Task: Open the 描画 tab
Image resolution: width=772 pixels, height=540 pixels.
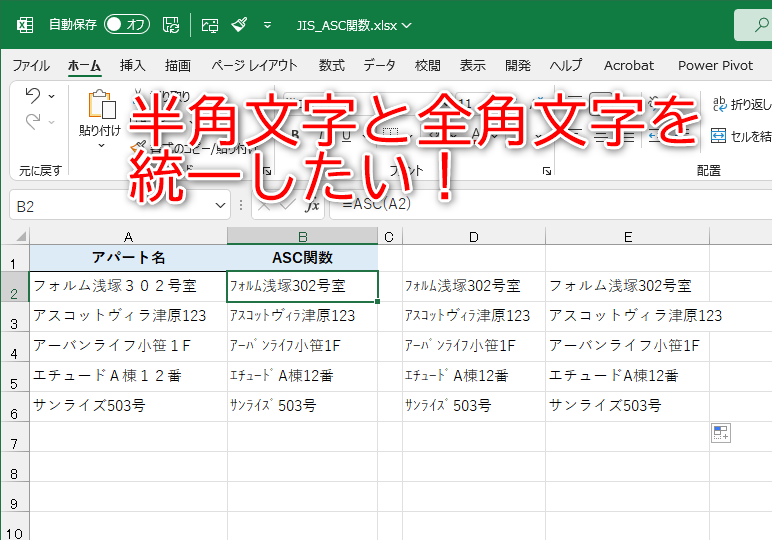Action: (x=178, y=65)
